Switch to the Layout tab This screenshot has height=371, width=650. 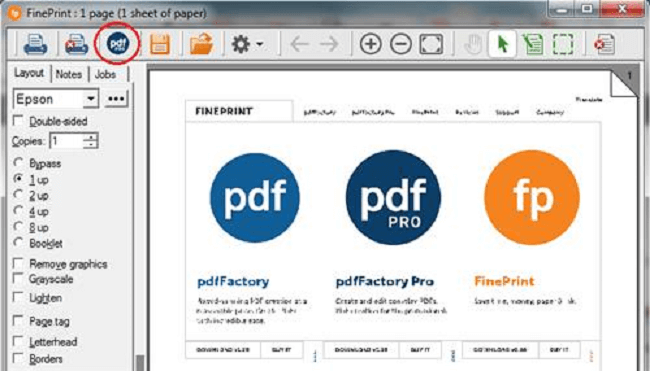coord(29,73)
